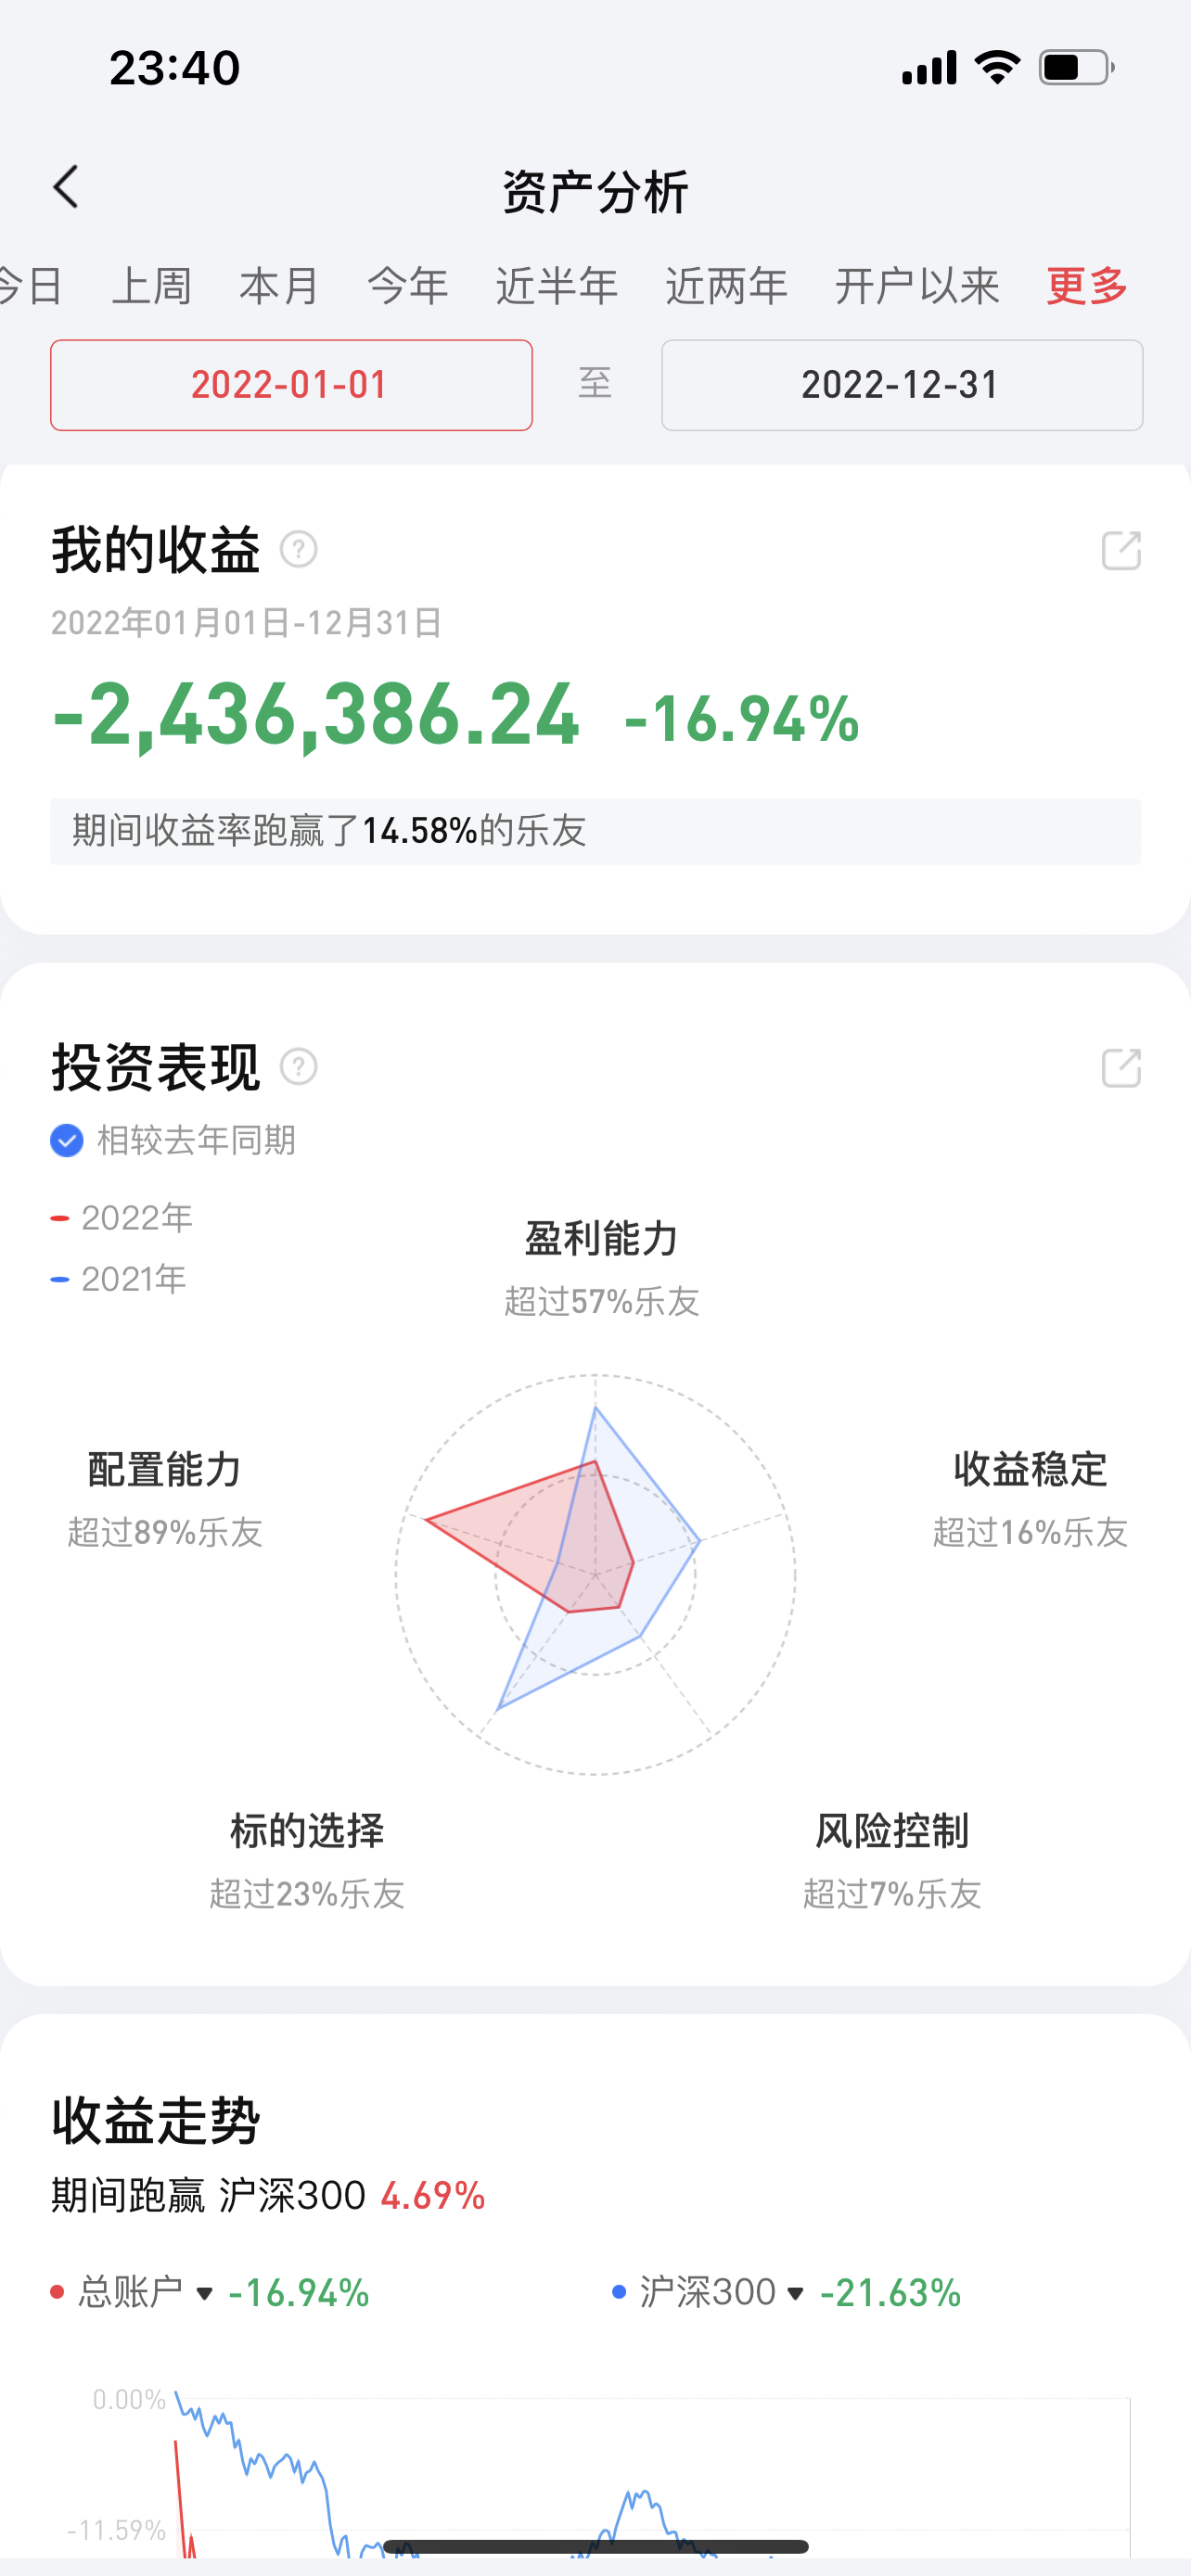Viewport: 1191px width, 2576px height.
Task: Tap the 盈利能力 radar label
Action: coord(601,1239)
